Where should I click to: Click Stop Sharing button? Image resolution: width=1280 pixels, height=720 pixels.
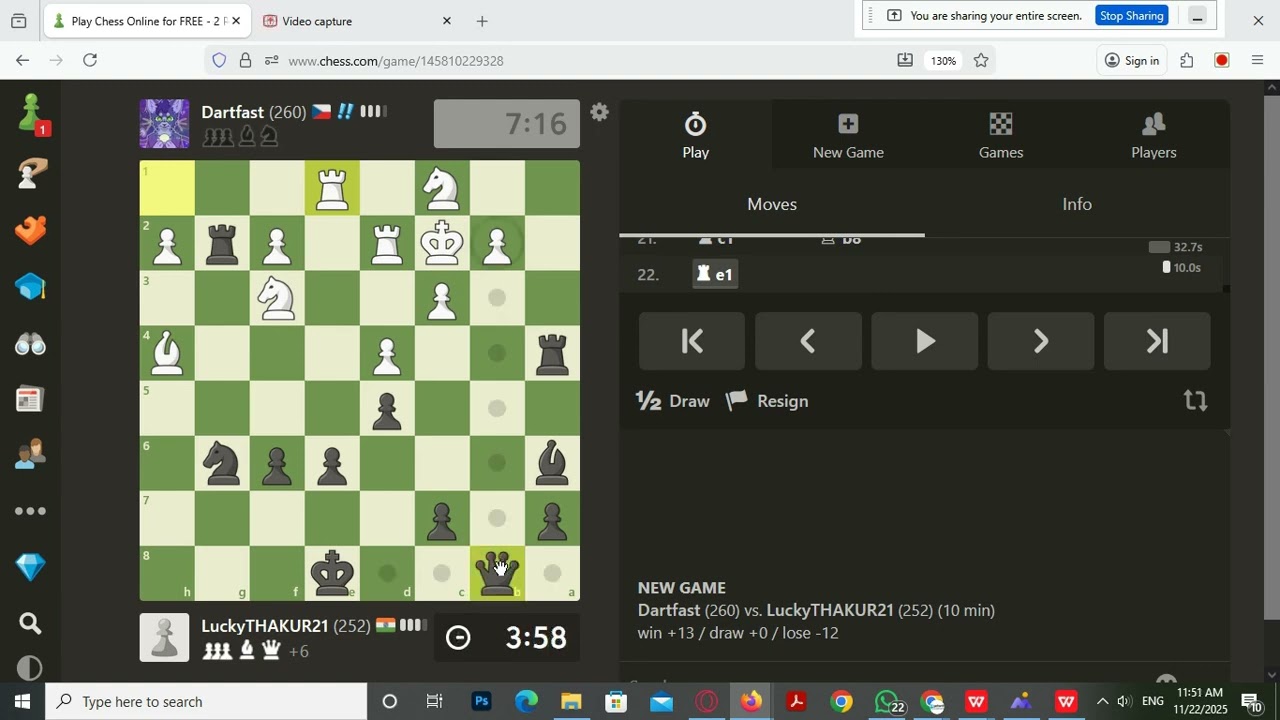click(x=1131, y=16)
